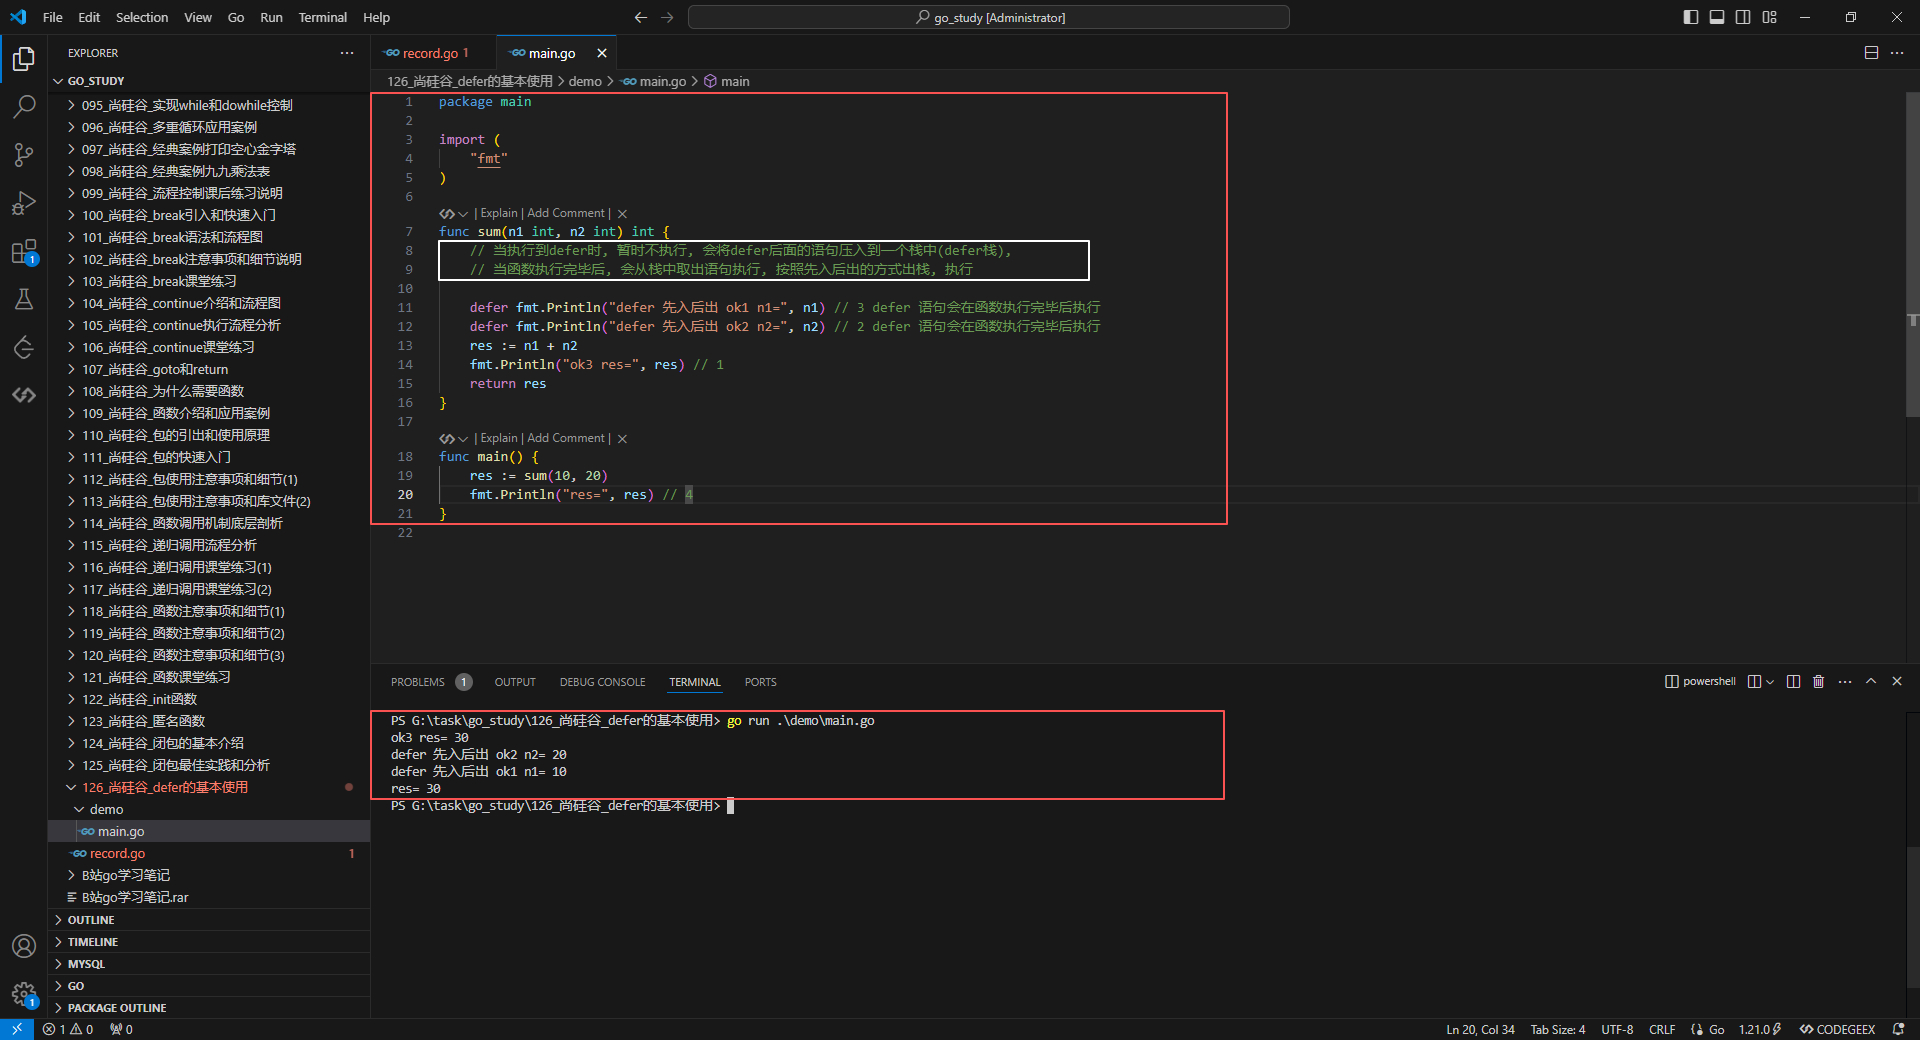Switch to the DEBUG CONSOLE tab

click(x=602, y=682)
